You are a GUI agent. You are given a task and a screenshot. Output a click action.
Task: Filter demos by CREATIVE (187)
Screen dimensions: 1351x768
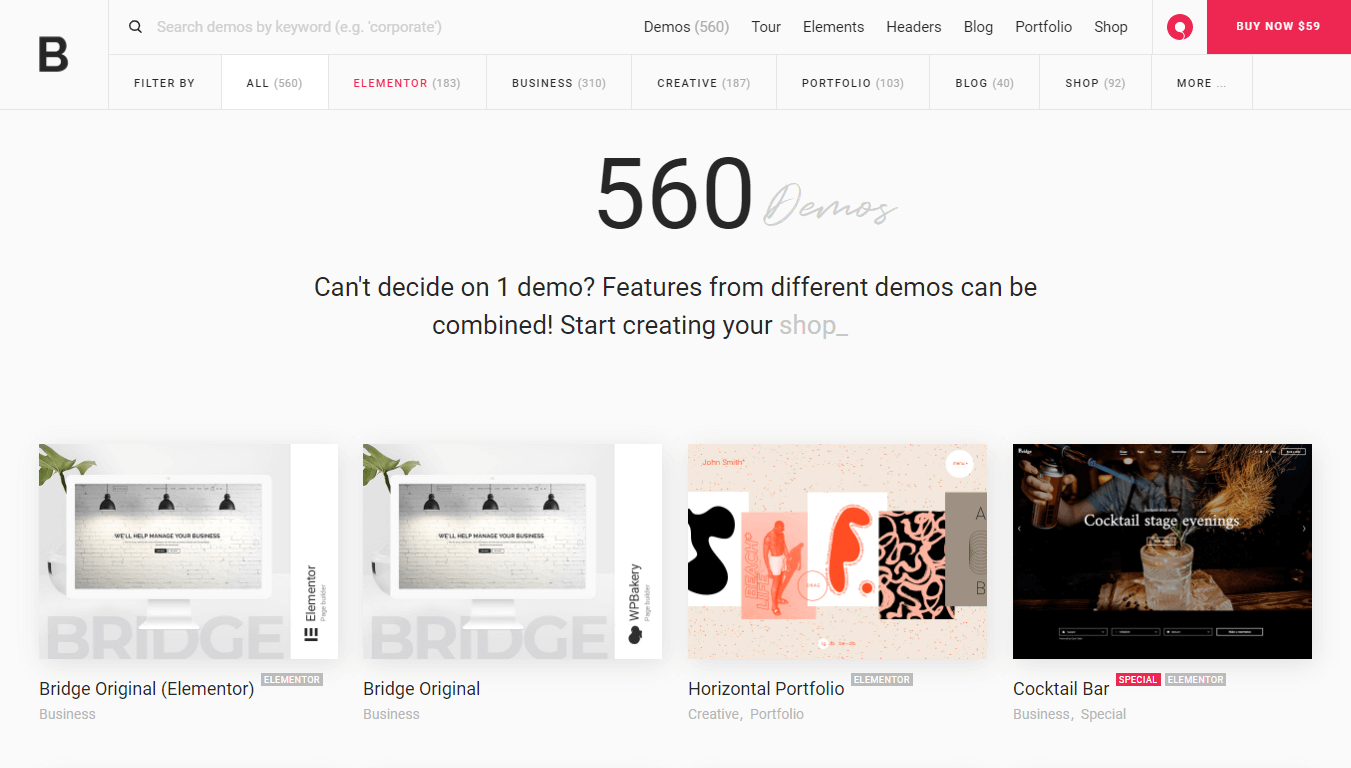[x=704, y=83]
